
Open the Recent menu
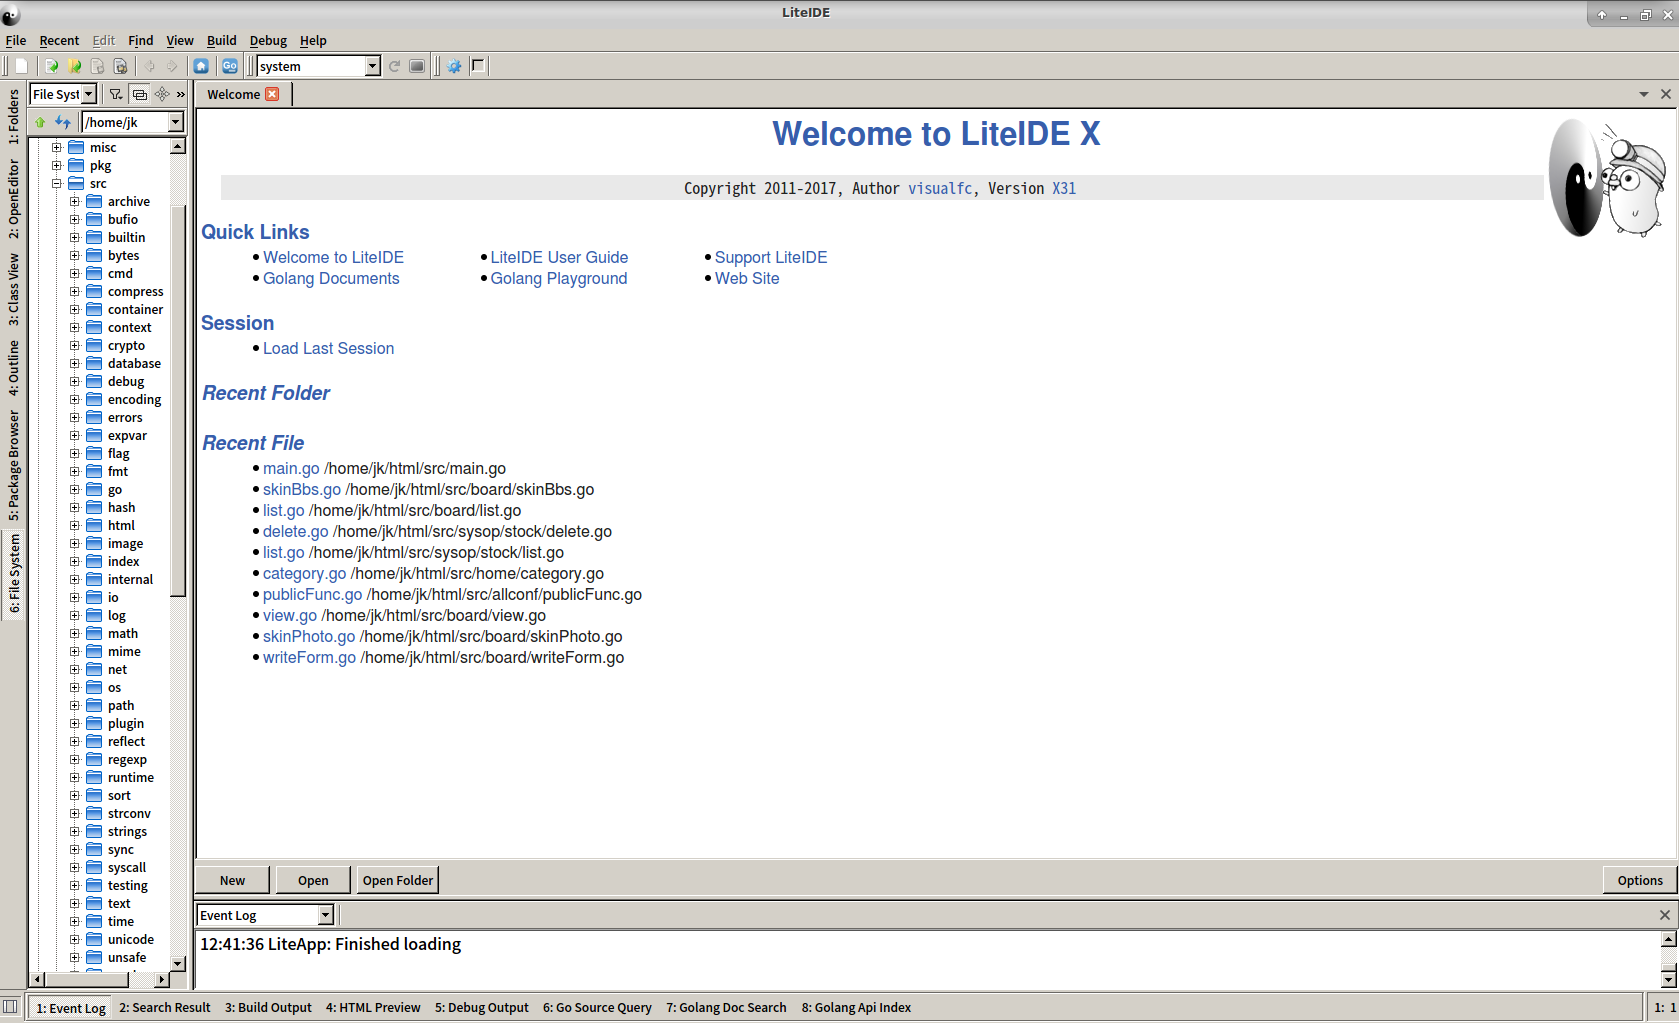(x=59, y=40)
